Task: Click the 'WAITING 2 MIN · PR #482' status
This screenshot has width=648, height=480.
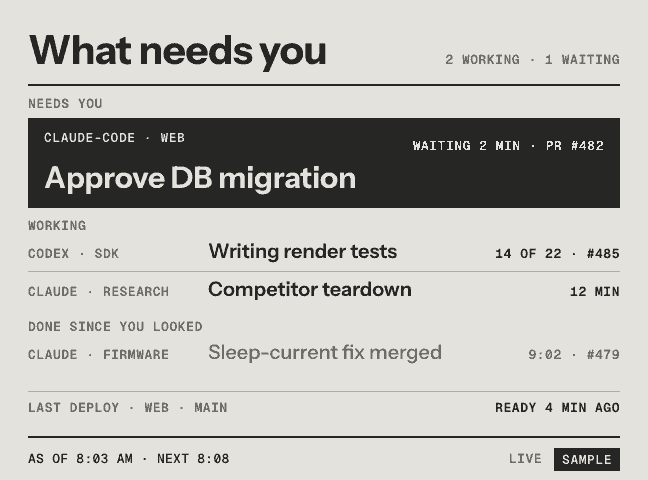Action: [508, 146]
